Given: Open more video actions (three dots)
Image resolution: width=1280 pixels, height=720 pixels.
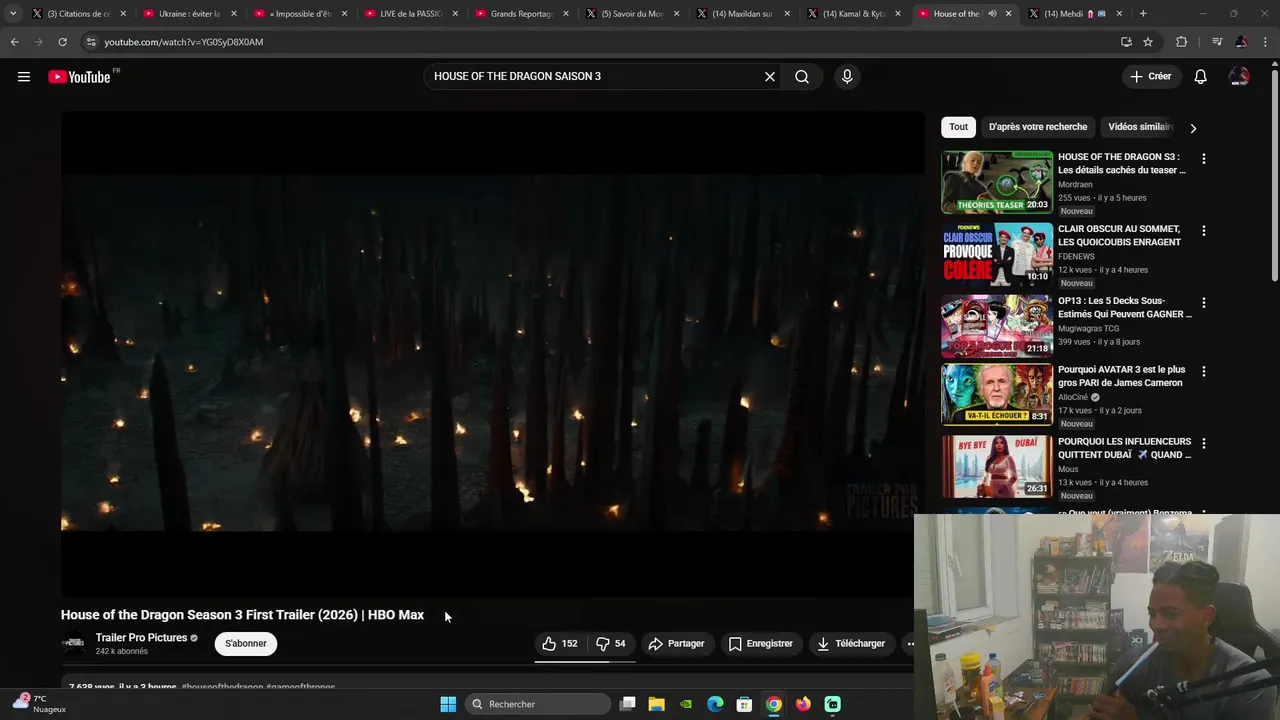Looking at the screenshot, I should (x=910, y=644).
